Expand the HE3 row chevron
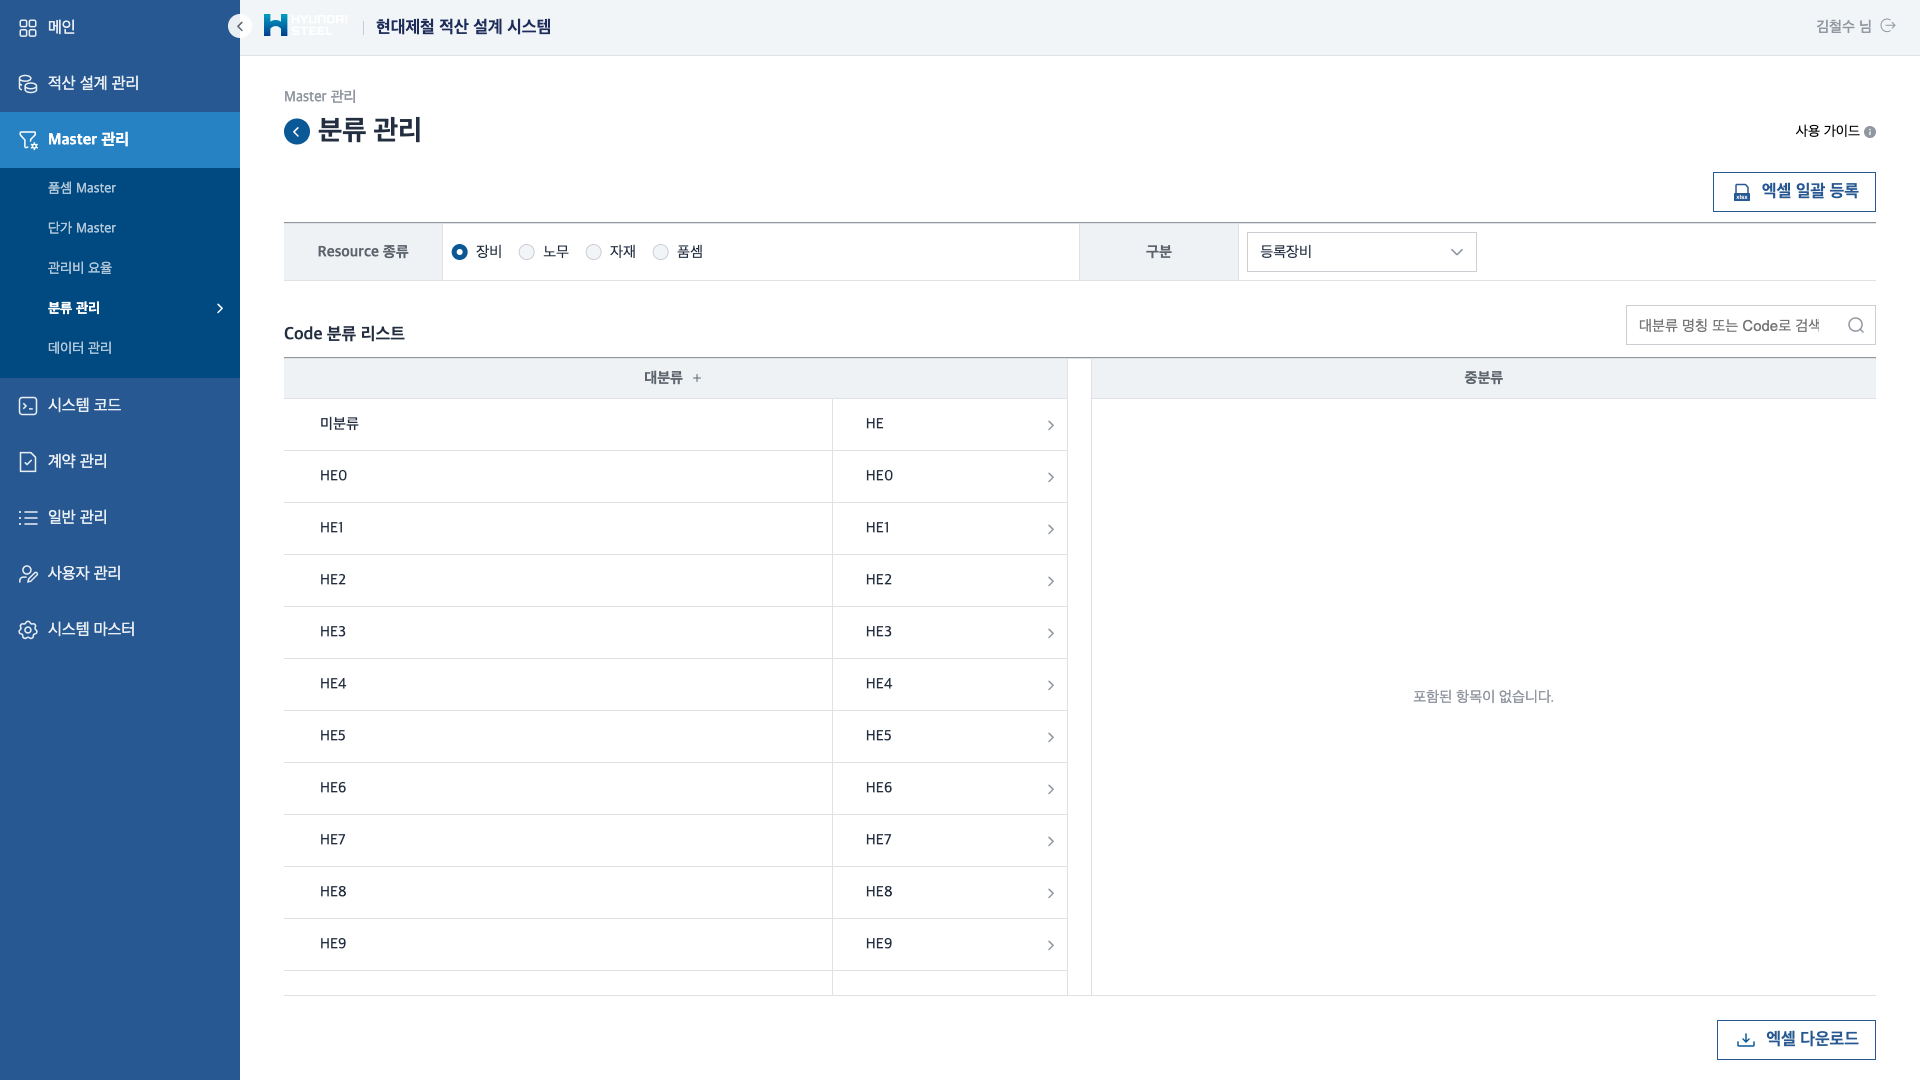The image size is (1920, 1080). pos(1050,633)
